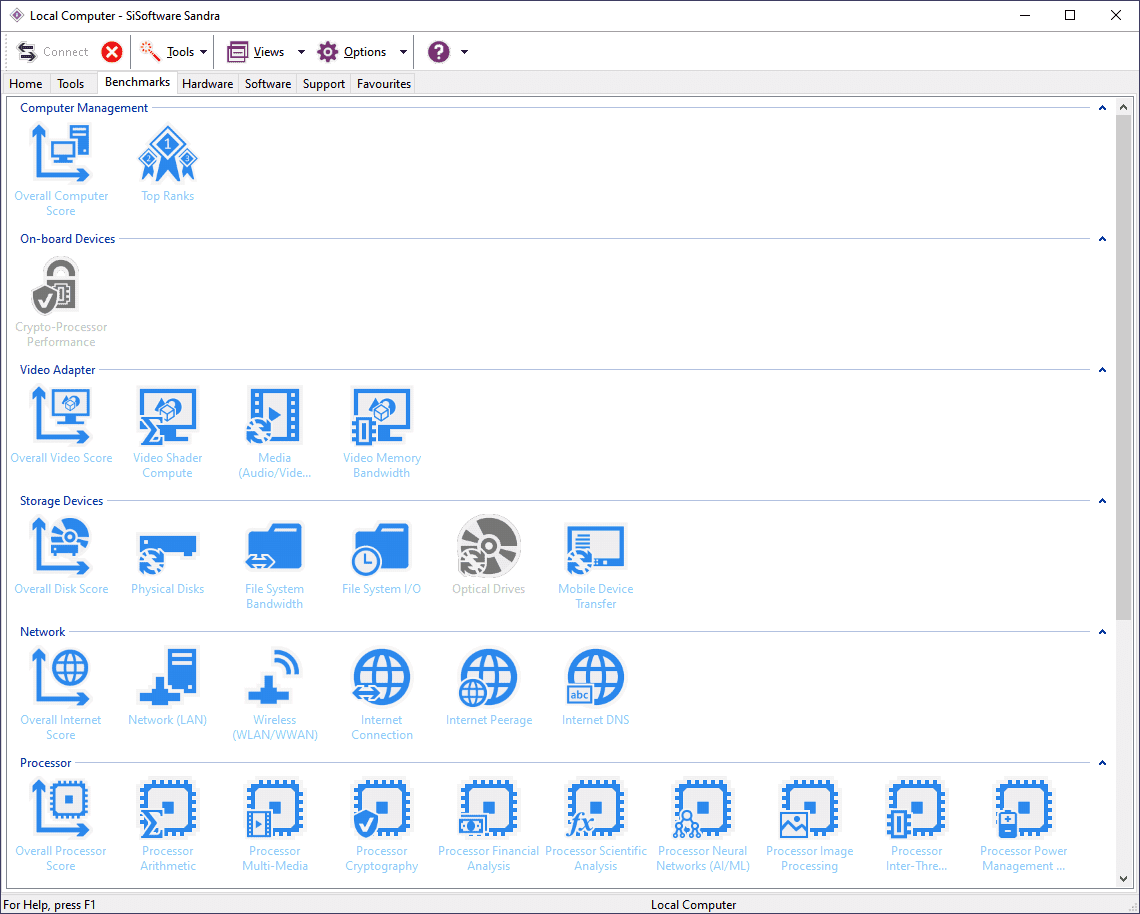Viewport: 1140px width, 914px height.
Task: Switch to the Support tab
Action: 324,84
